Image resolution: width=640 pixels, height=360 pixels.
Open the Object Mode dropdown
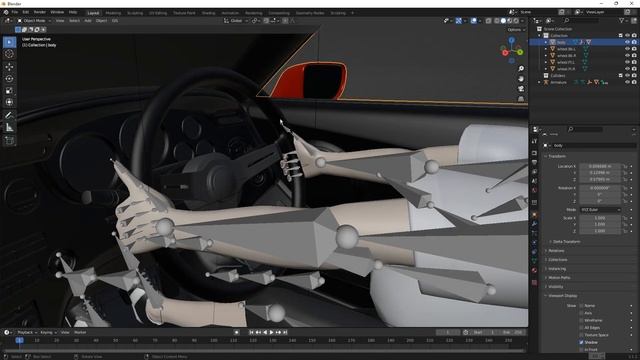[34, 20]
